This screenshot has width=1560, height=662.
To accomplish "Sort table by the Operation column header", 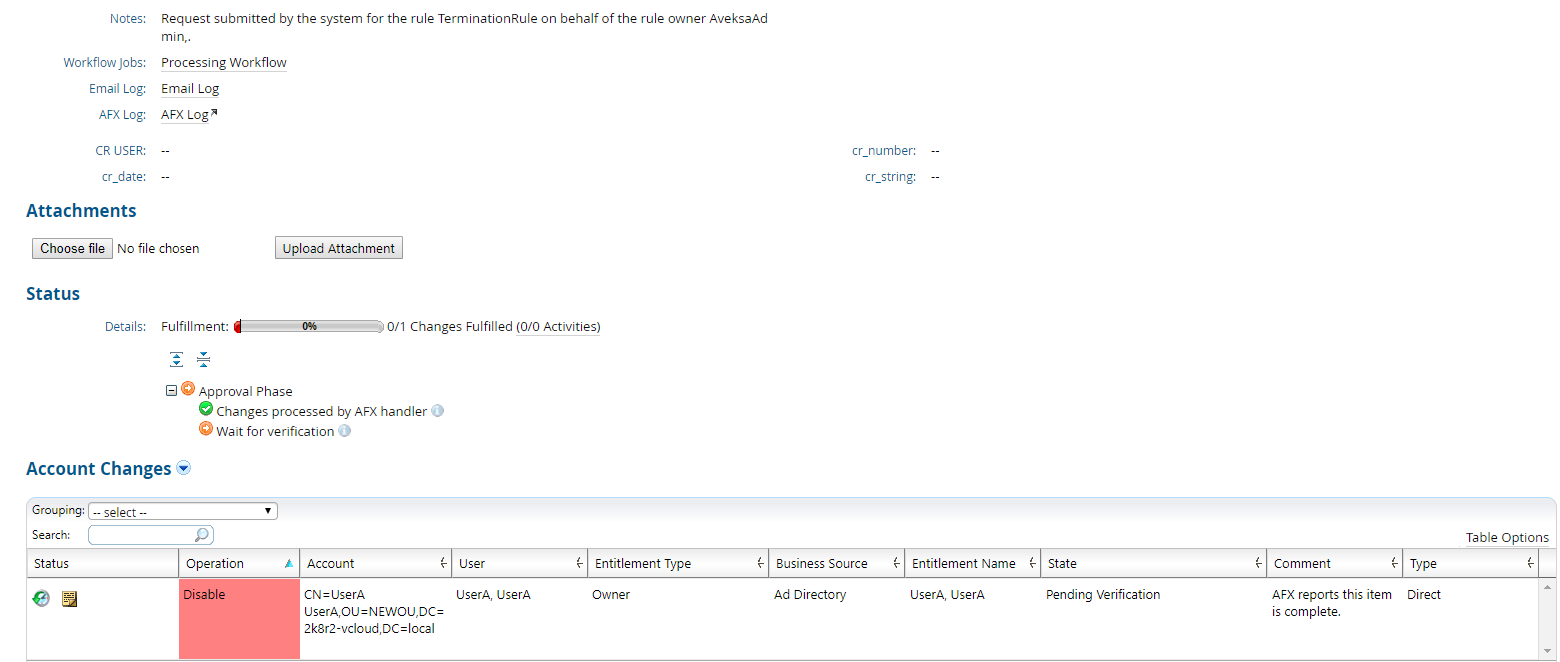I will [x=238, y=564].
